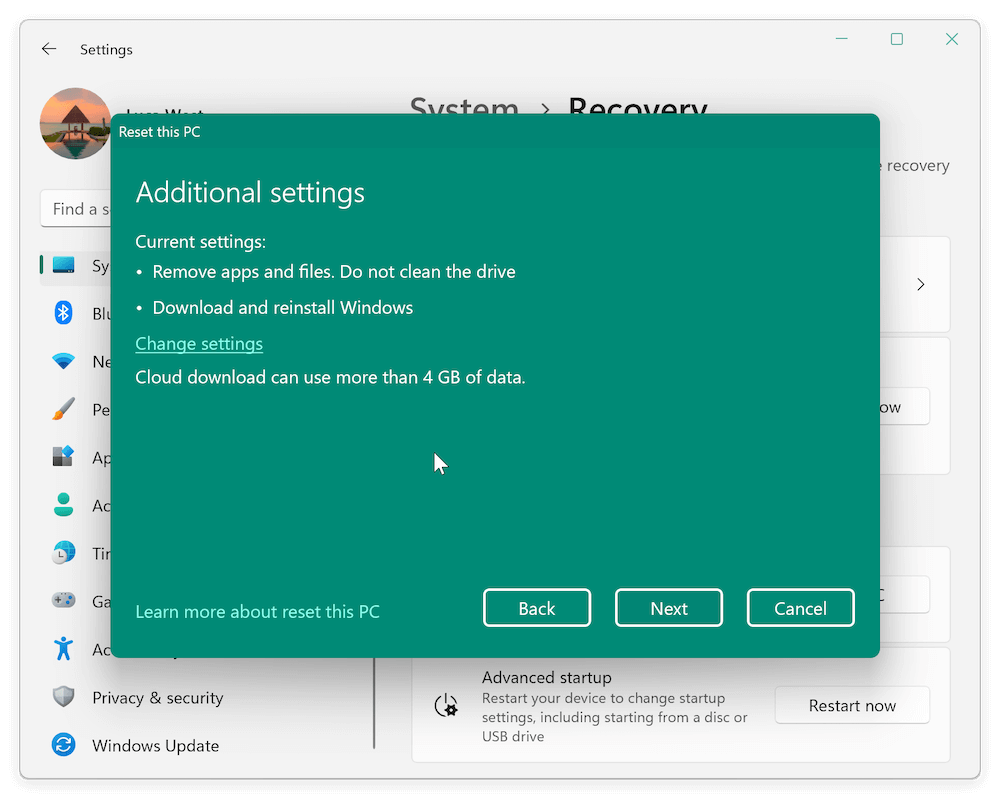The width and height of the screenshot is (1000, 799).
Task: Select the Privacy & security shield icon
Action: click(x=62, y=697)
